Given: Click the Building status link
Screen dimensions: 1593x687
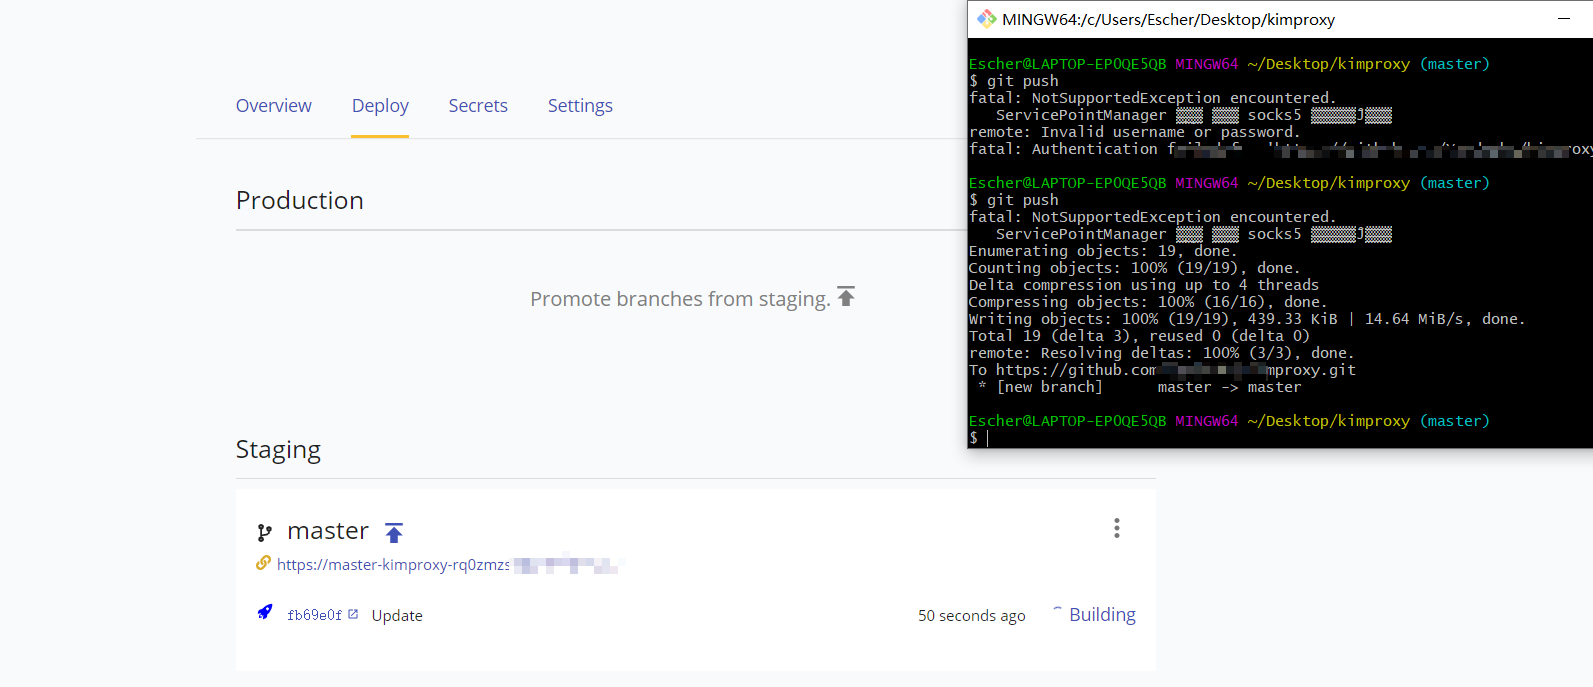Looking at the screenshot, I should tap(1102, 614).
